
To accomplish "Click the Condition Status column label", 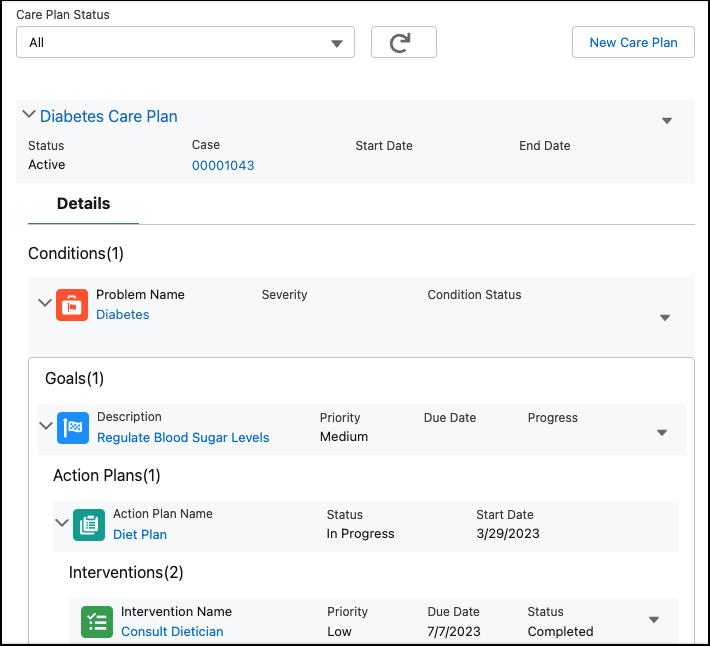I will 474,295.
